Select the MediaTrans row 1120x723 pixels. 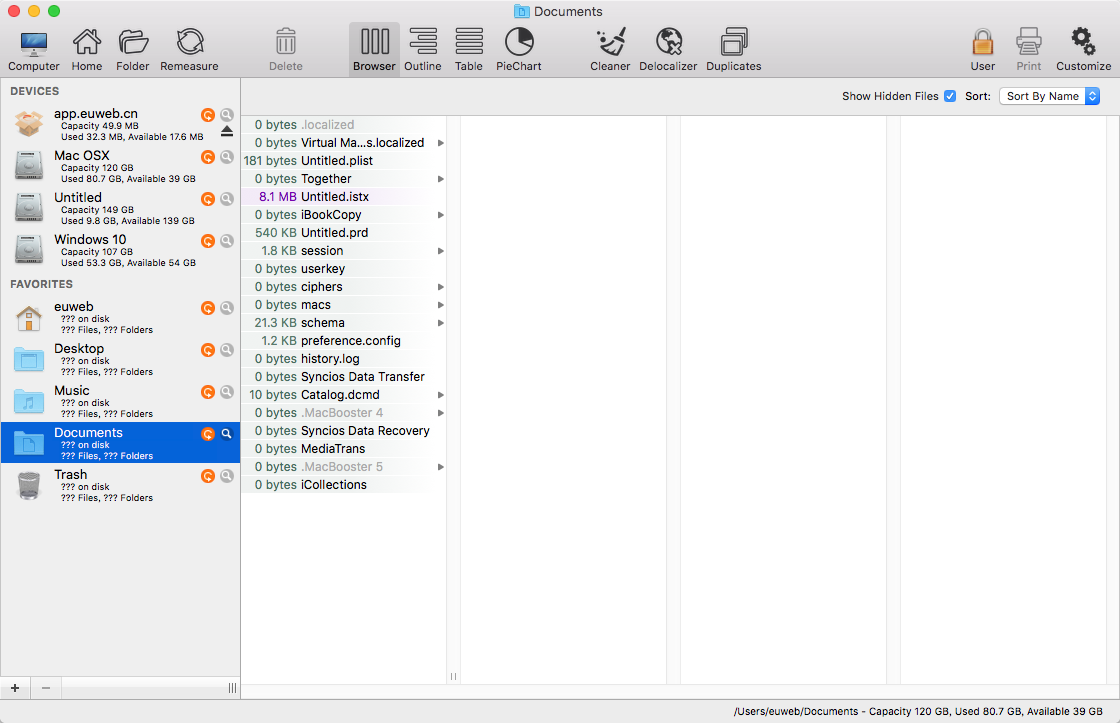click(x=344, y=449)
